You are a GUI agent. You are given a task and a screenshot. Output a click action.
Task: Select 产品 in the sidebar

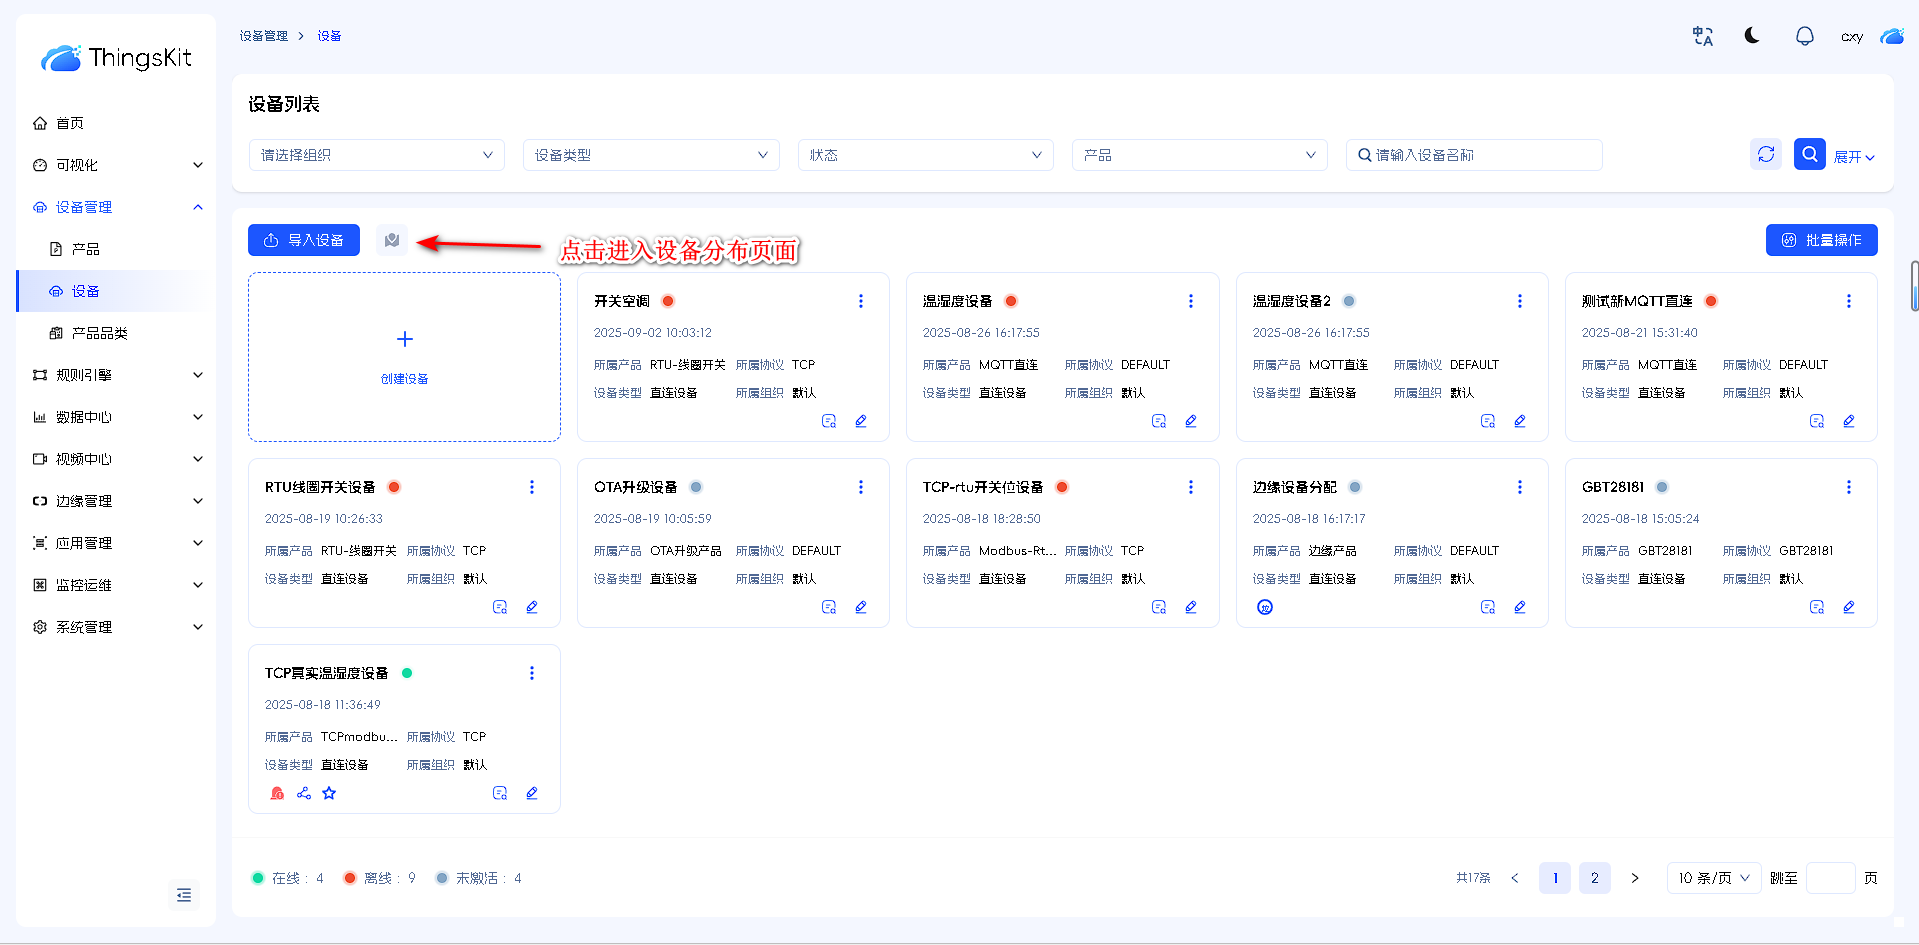tap(86, 249)
